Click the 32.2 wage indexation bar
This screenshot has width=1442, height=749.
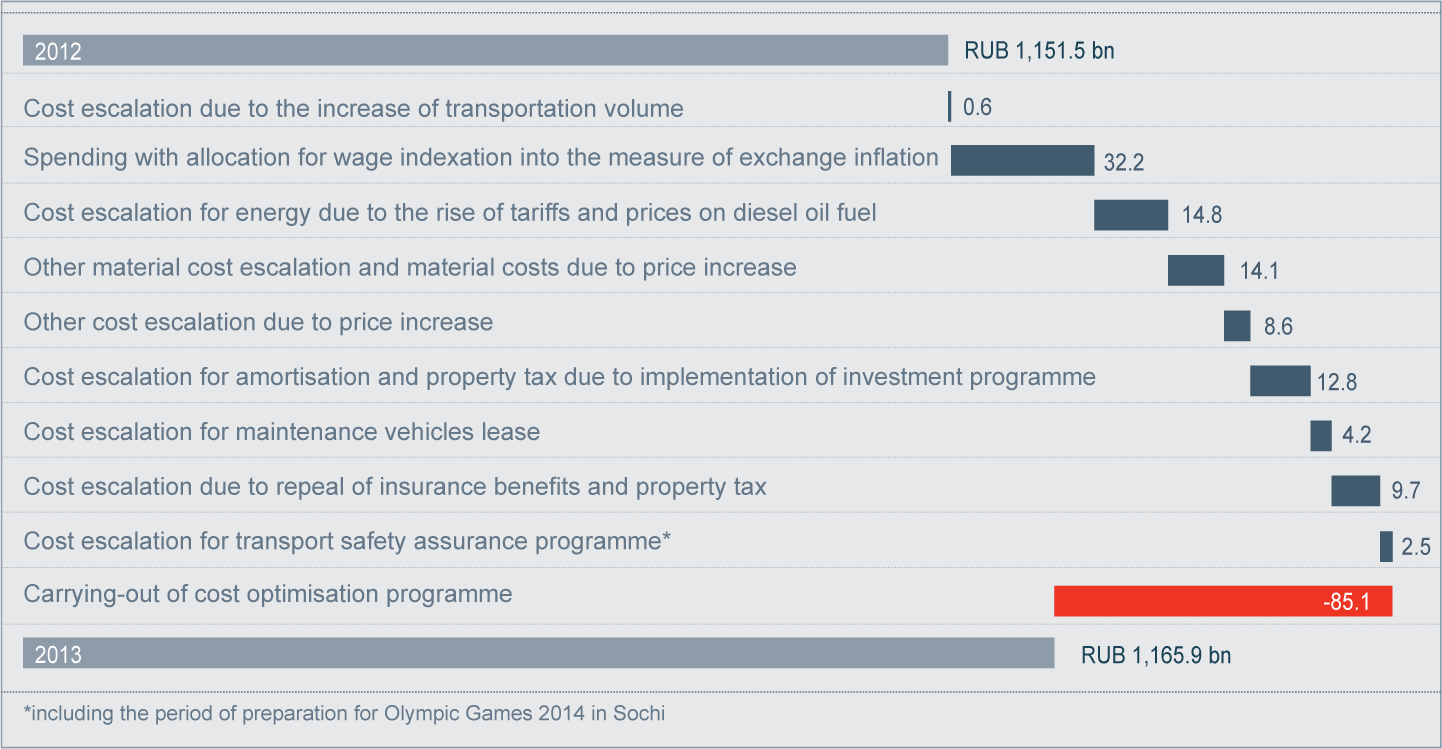point(1022,160)
